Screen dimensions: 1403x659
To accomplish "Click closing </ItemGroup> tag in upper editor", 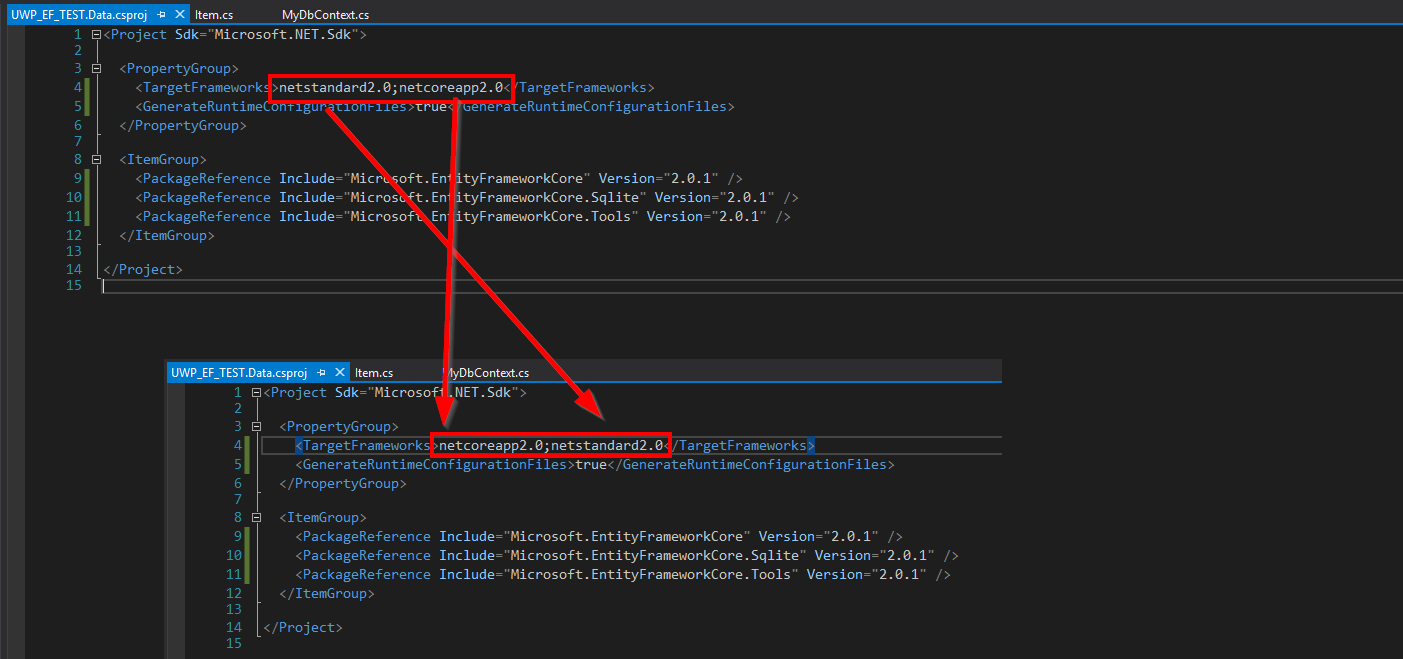I will click(x=167, y=236).
